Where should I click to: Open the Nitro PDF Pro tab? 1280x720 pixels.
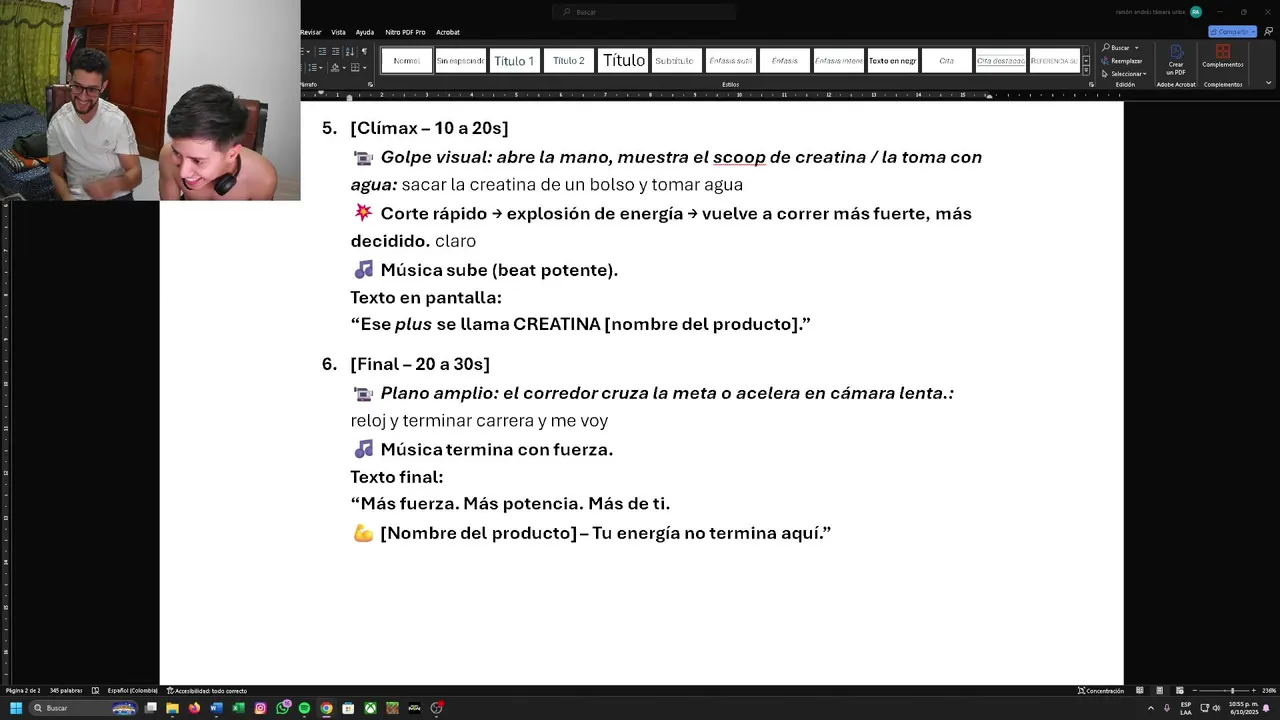405,32
